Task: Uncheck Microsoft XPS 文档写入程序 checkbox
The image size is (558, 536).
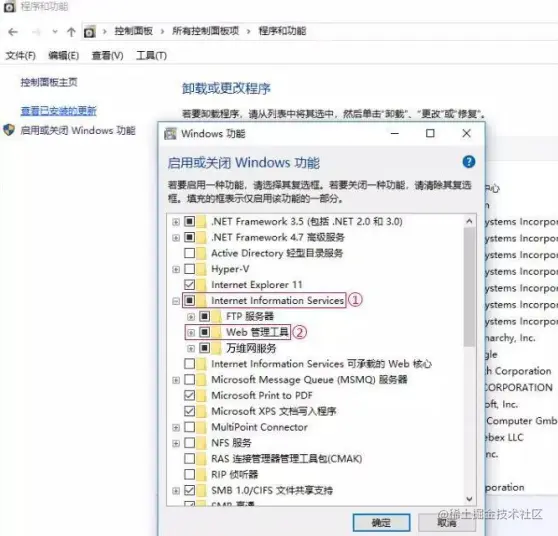Action: pyautogui.click(x=189, y=411)
